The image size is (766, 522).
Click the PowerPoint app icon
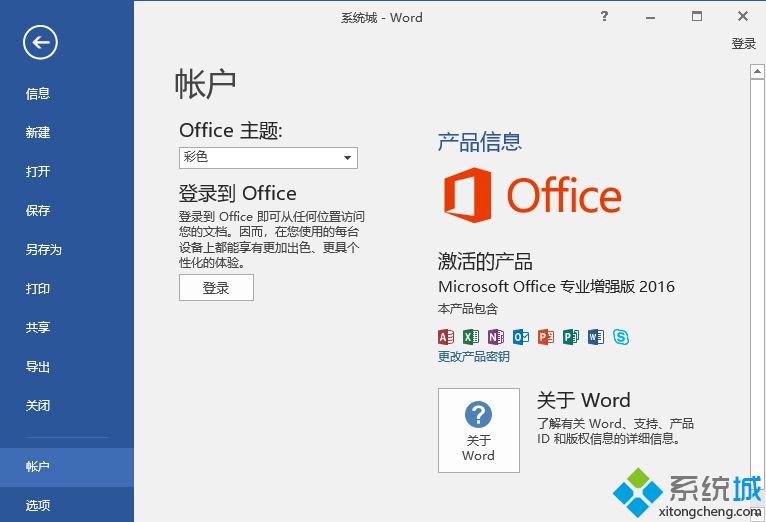(x=546, y=336)
